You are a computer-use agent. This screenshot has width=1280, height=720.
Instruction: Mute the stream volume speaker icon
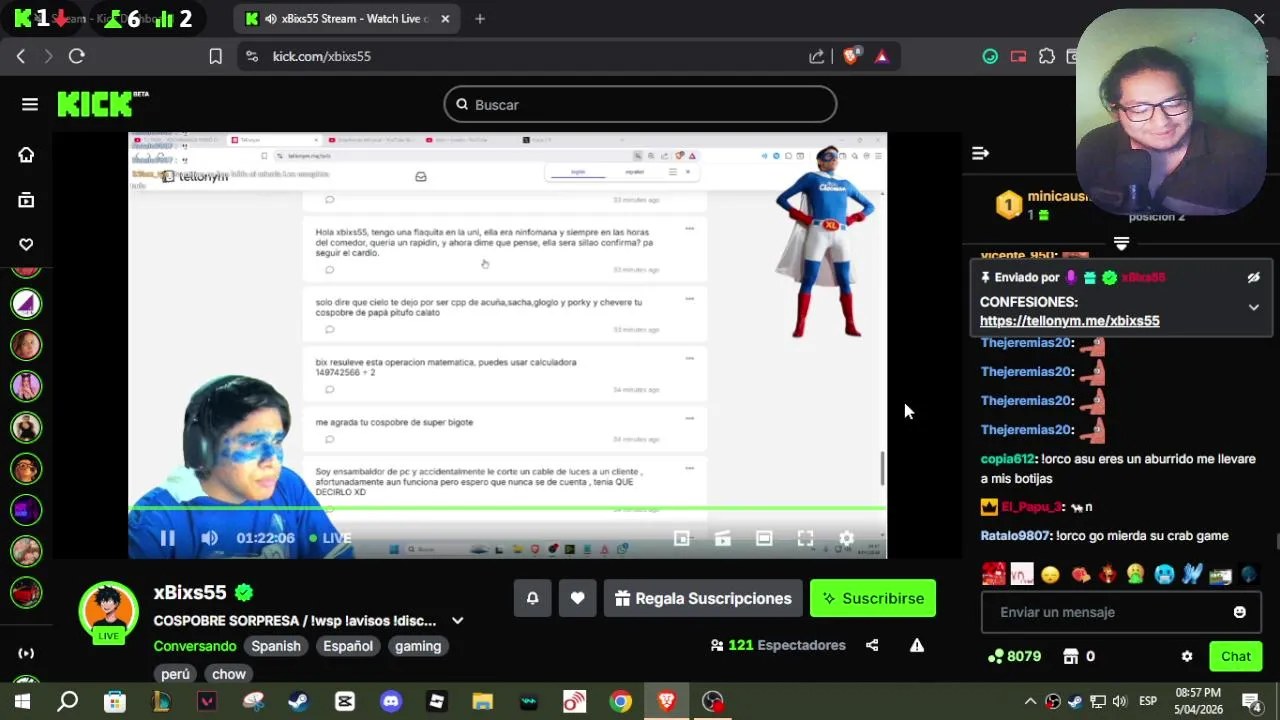(209, 538)
